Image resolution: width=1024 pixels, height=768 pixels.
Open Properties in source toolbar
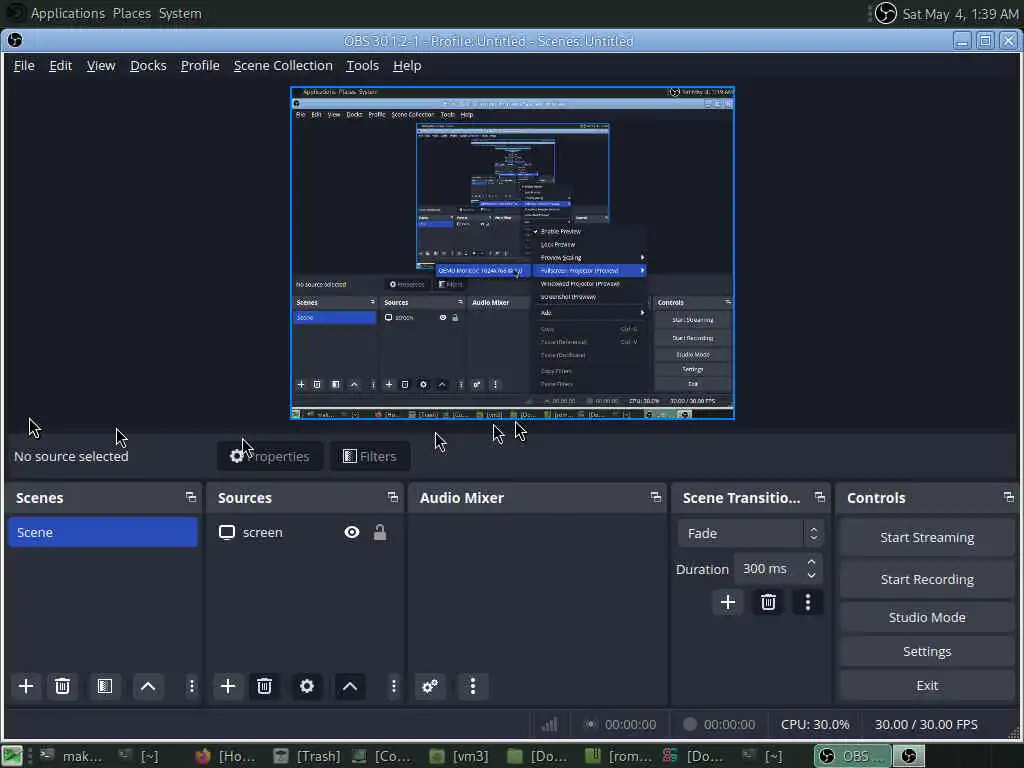tap(270, 456)
